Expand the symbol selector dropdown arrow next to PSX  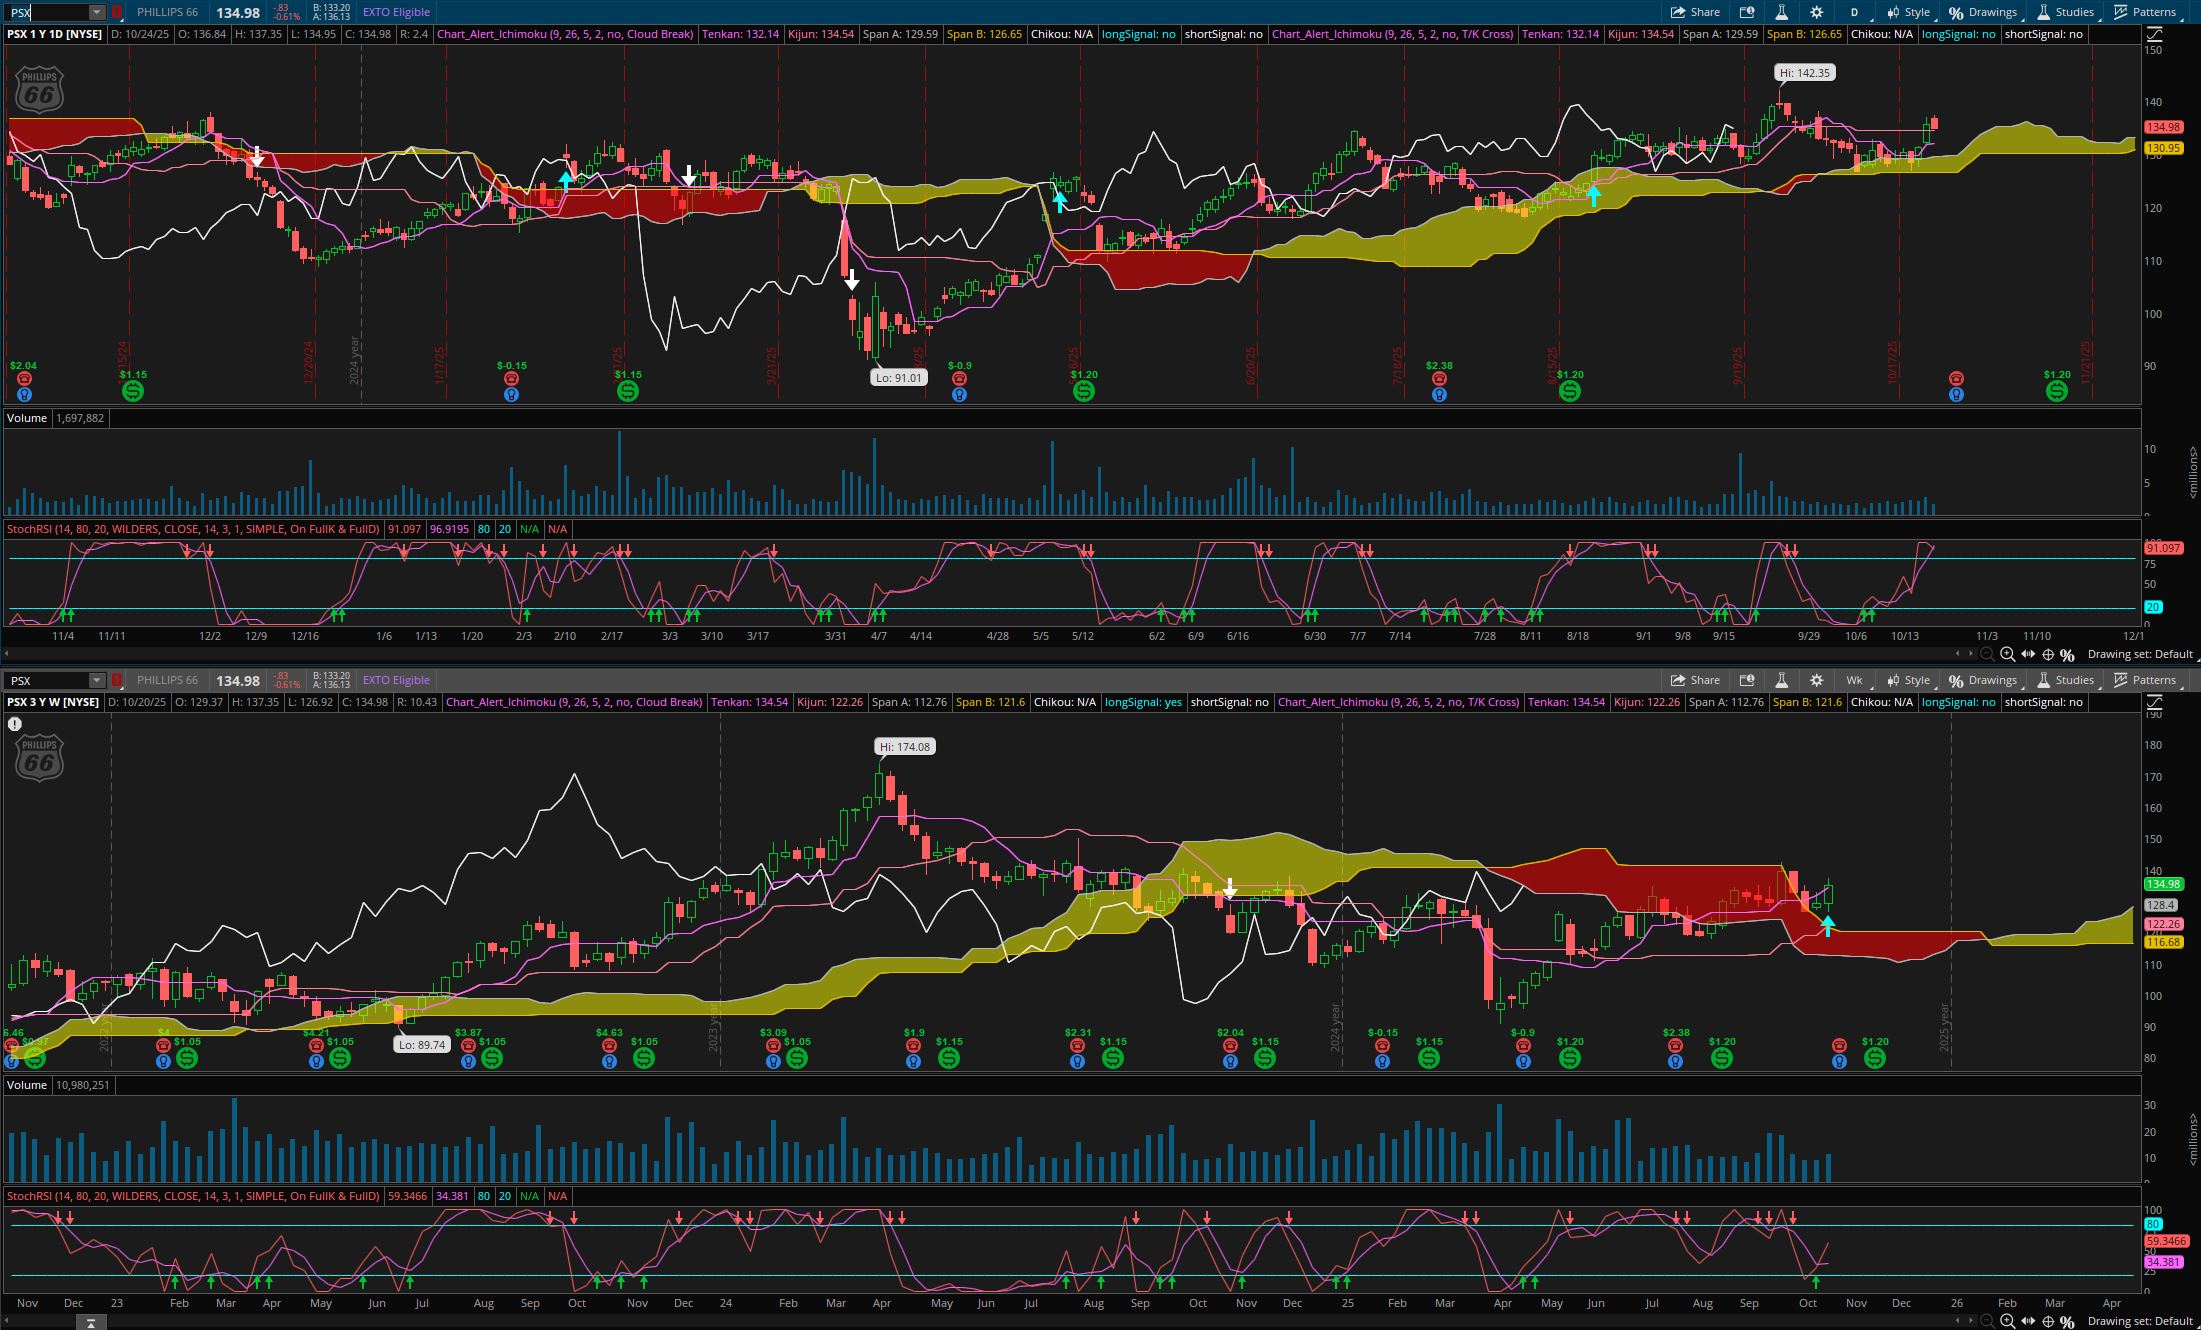coord(96,12)
